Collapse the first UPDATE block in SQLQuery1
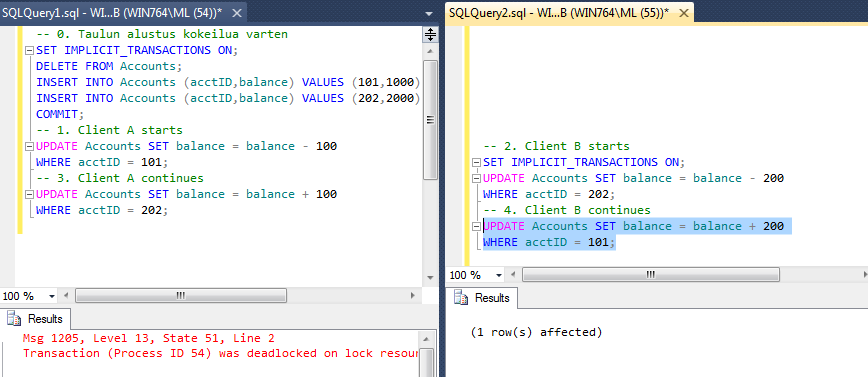The width and height of the screenshot is (868, 377). (x=29, y=147)
